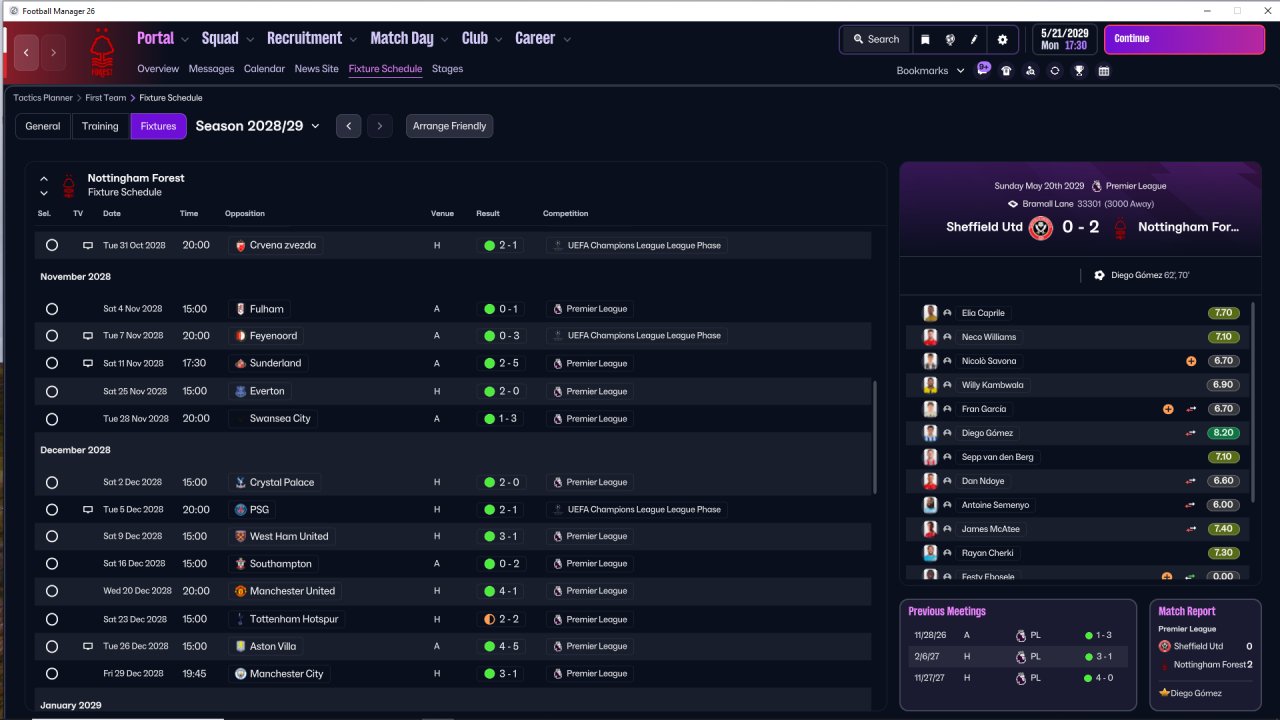Viewport: 1280px width, 720px height.
Task: Navigate back using the history back arrow
Action: pos(27,52)
